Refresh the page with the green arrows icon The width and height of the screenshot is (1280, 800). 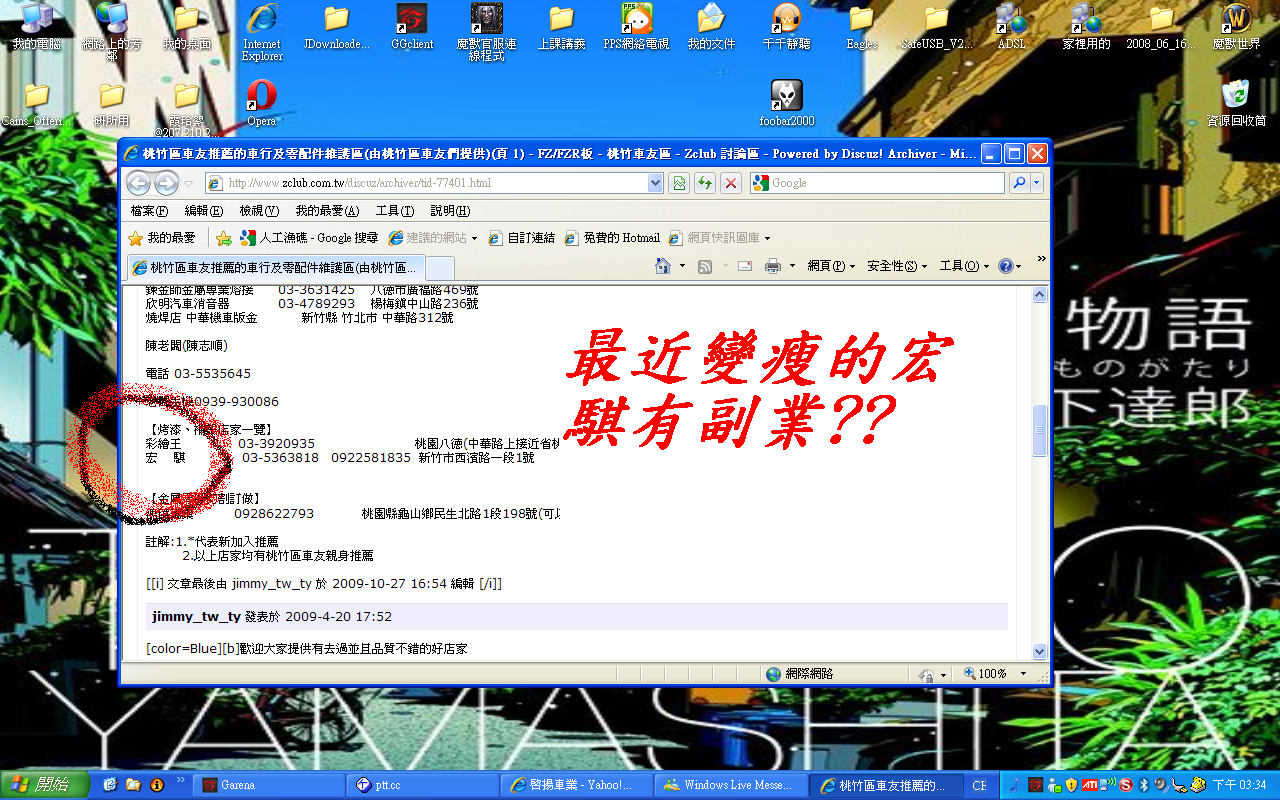coord(706,183)
